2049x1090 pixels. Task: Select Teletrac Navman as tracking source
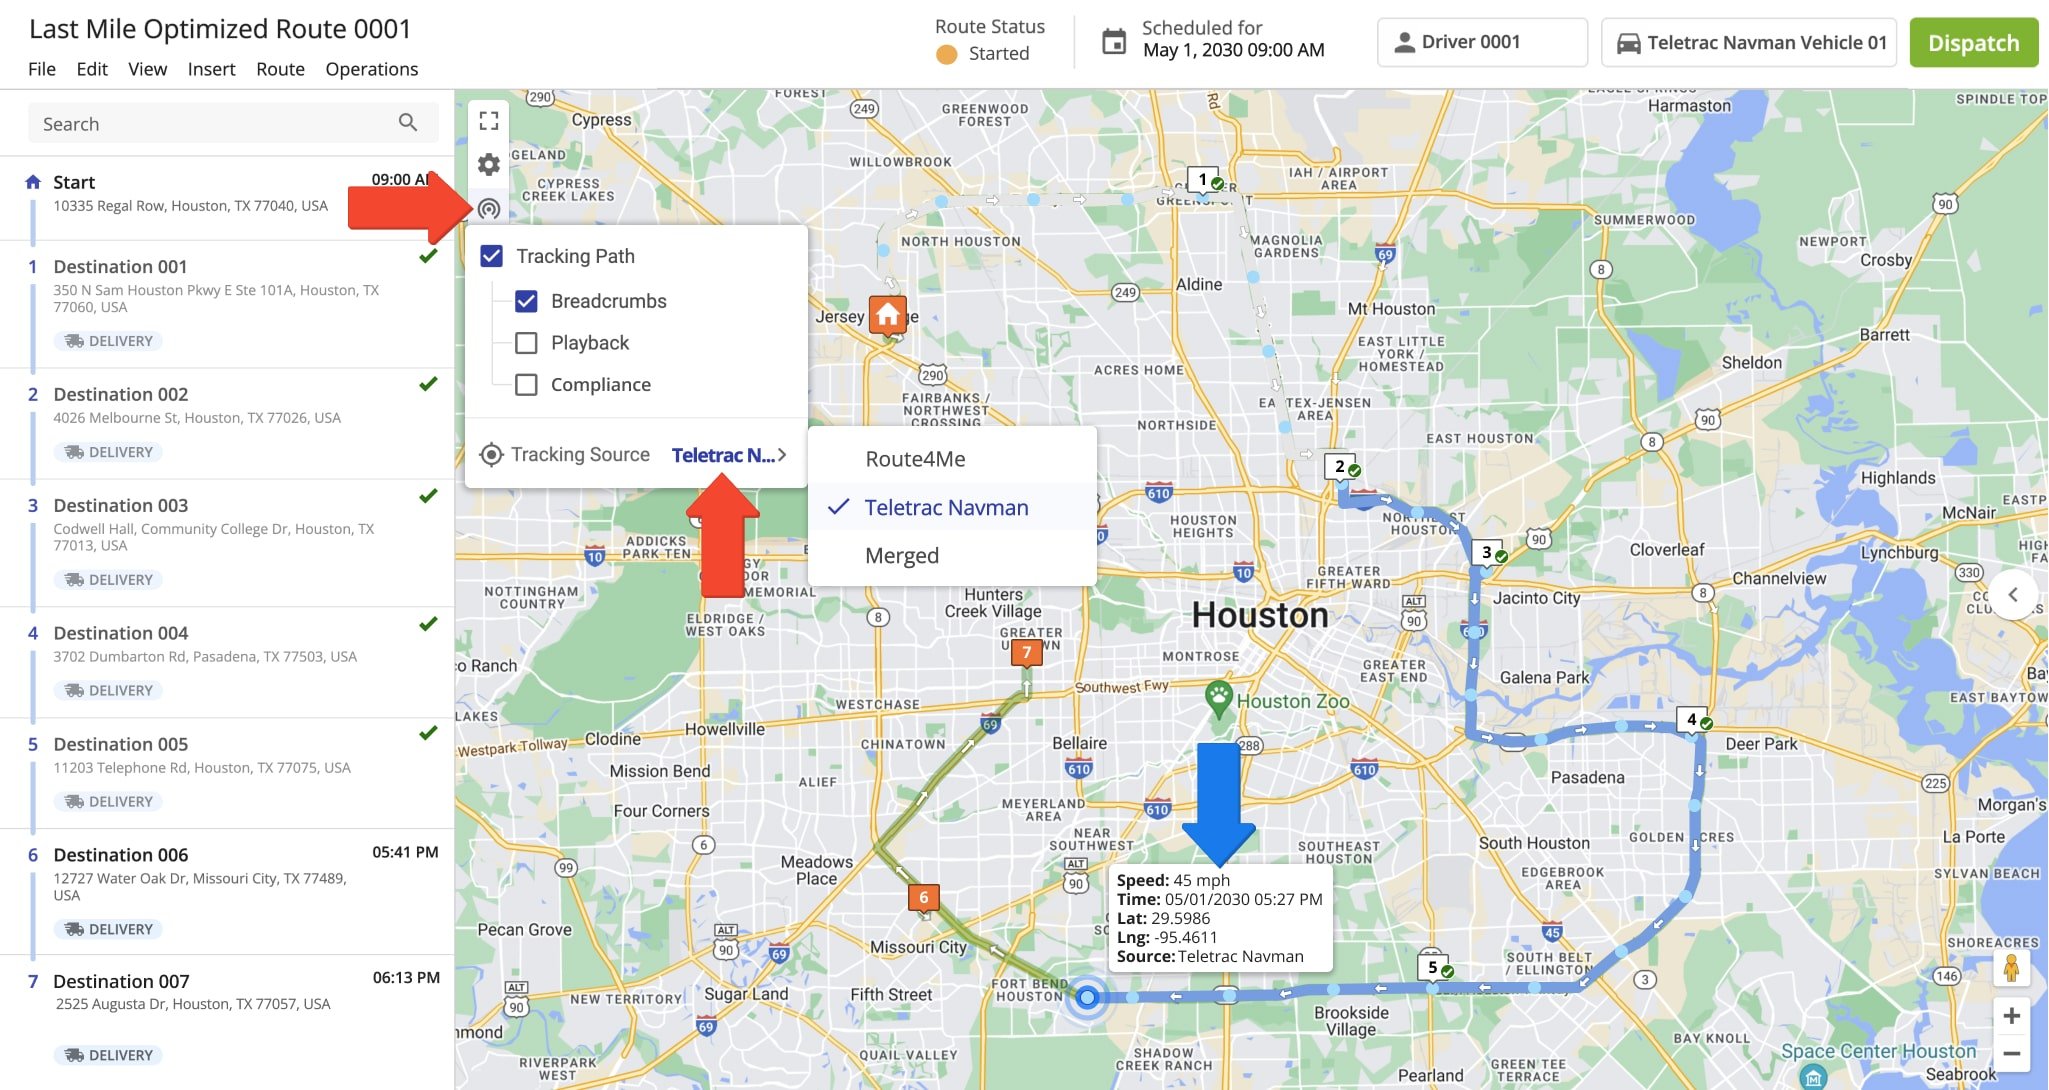point(945,504)
